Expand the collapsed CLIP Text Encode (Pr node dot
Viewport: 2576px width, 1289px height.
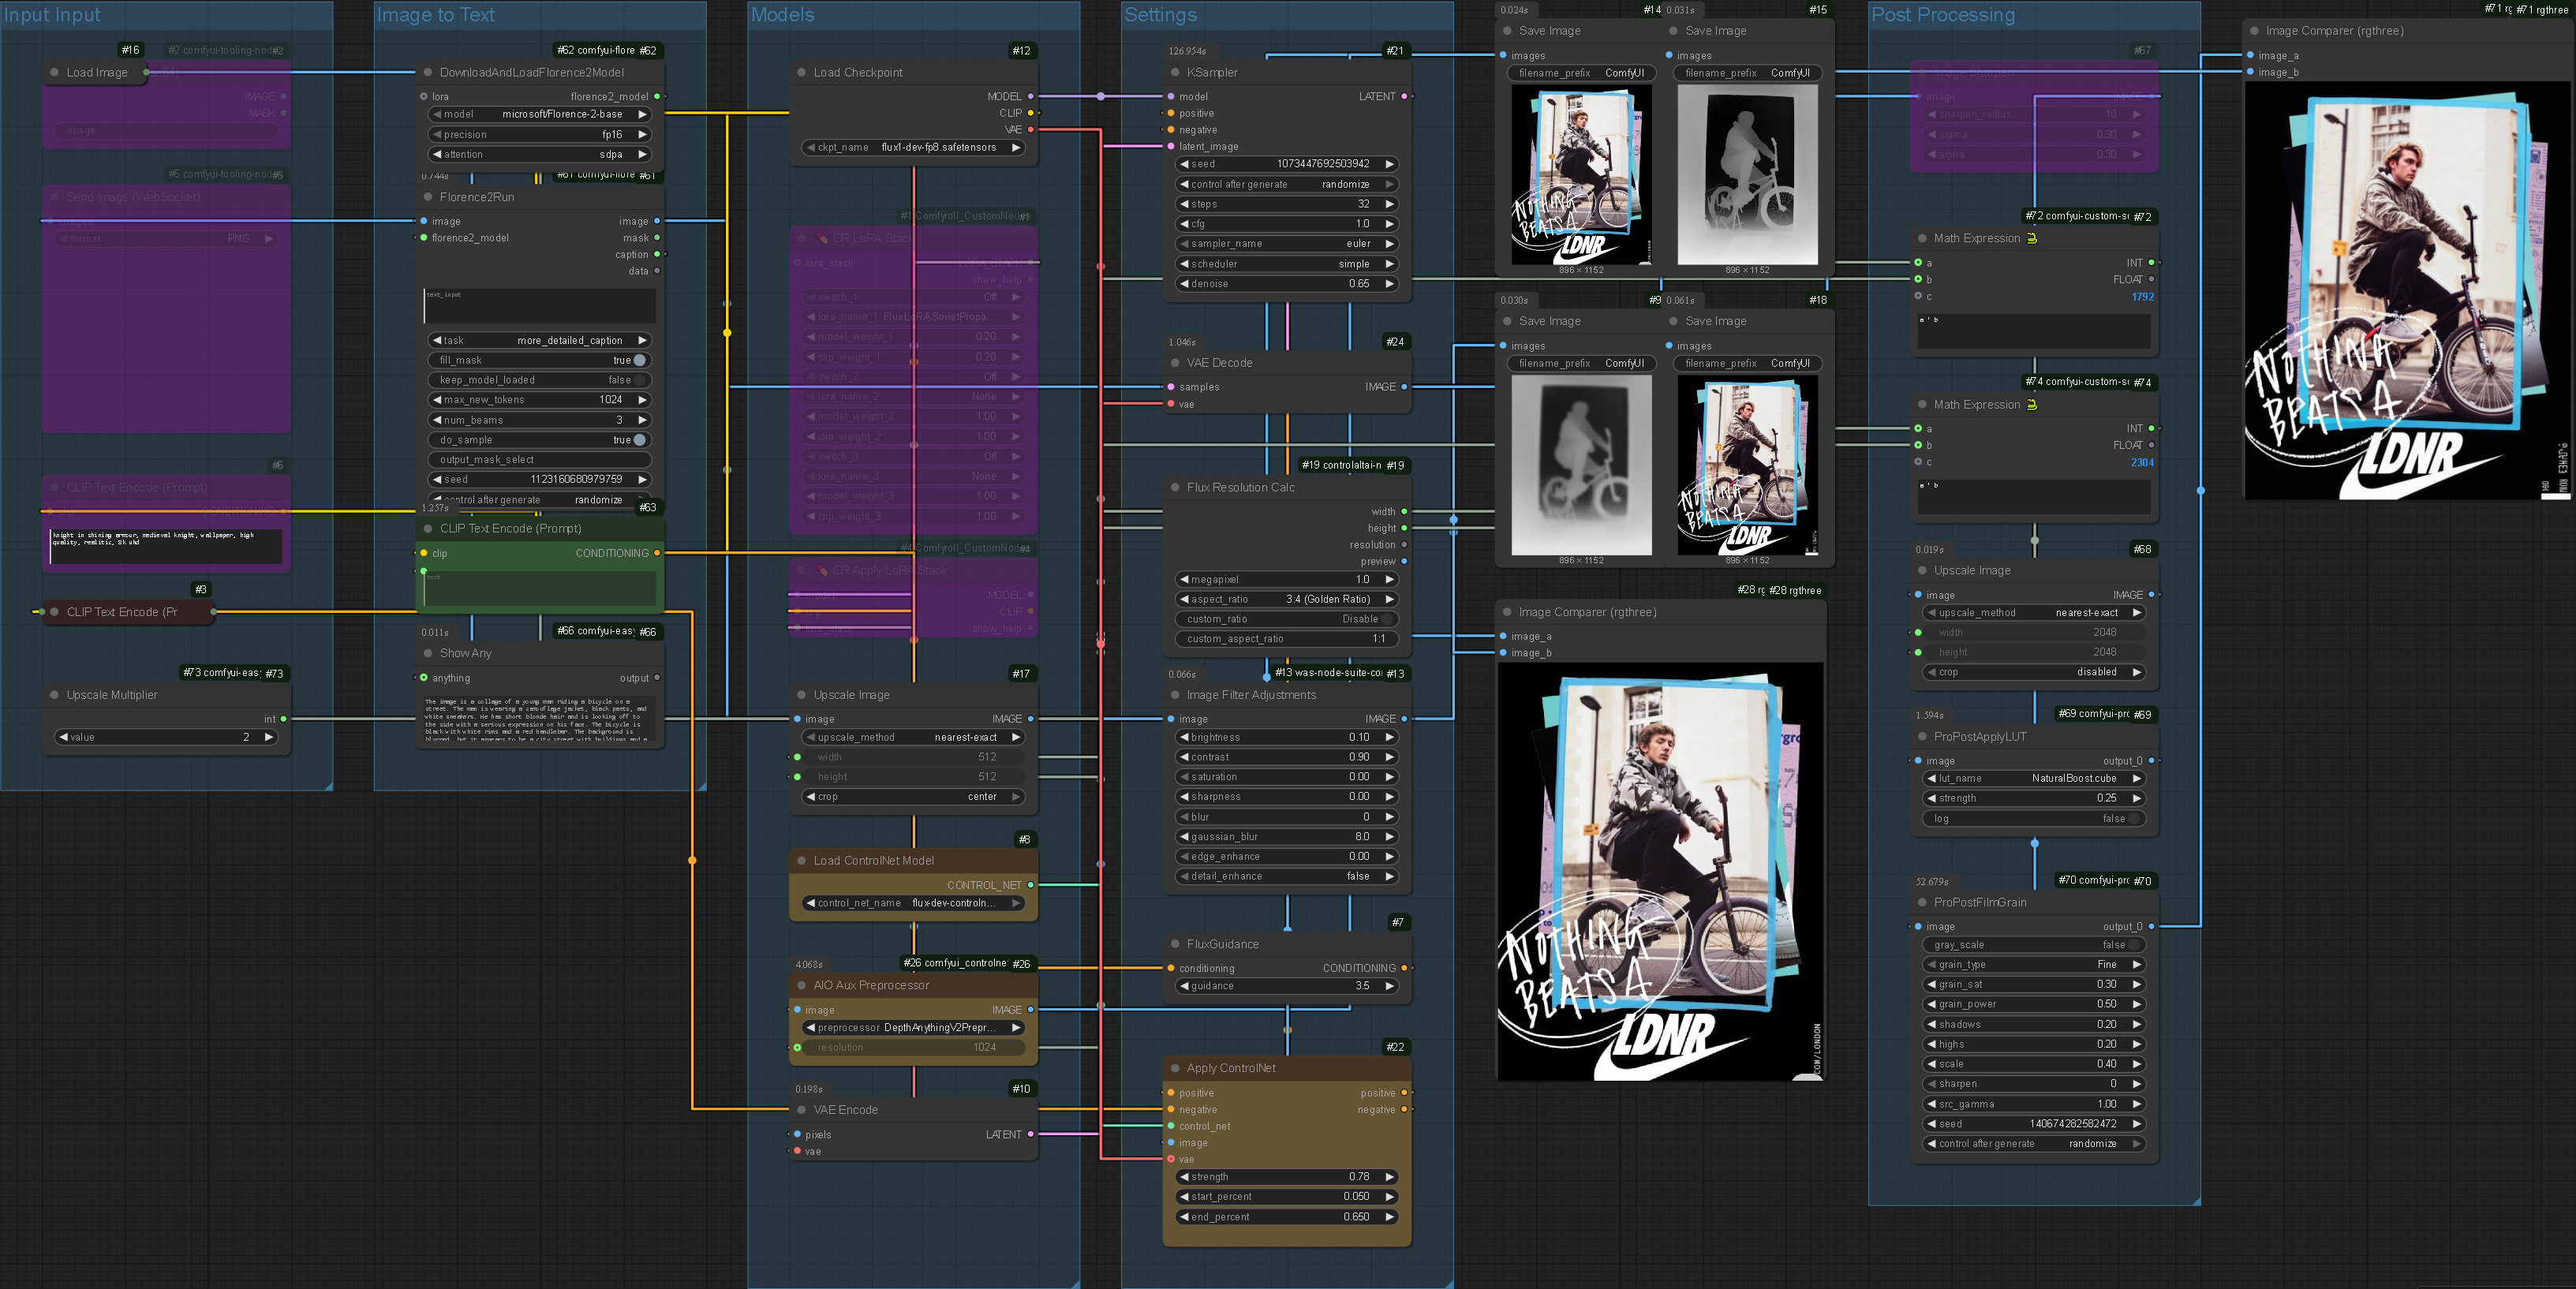coord(55,612)
